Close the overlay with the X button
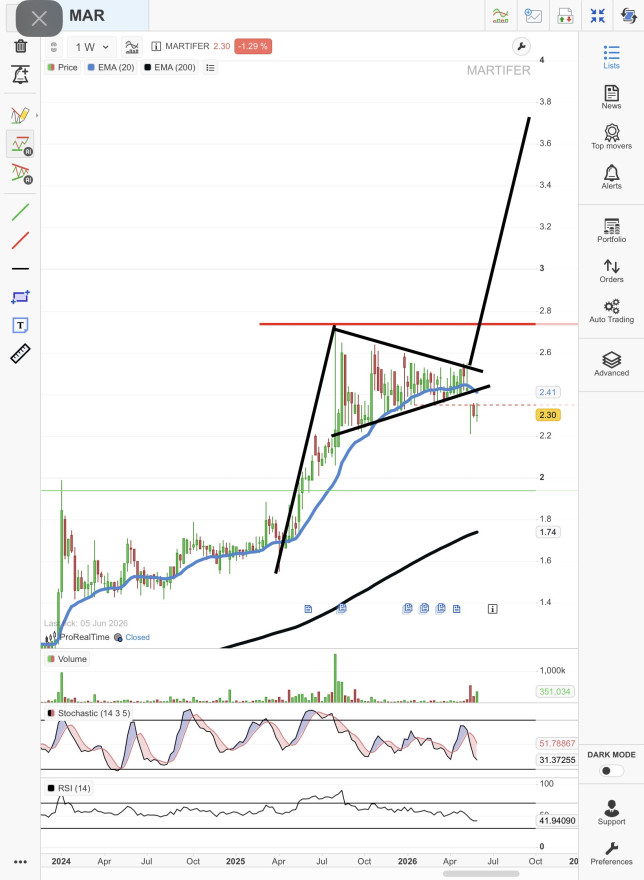 click(39, 19)
